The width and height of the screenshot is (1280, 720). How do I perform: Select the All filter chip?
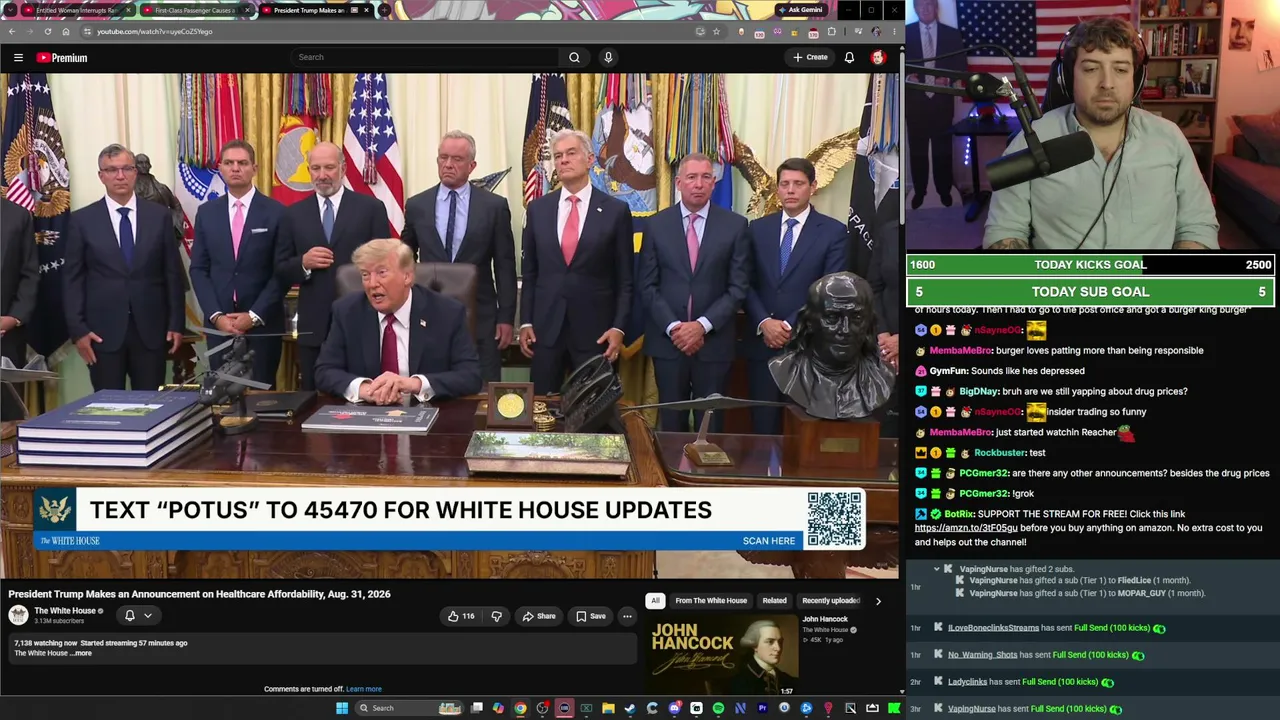(x=655, y=601)
